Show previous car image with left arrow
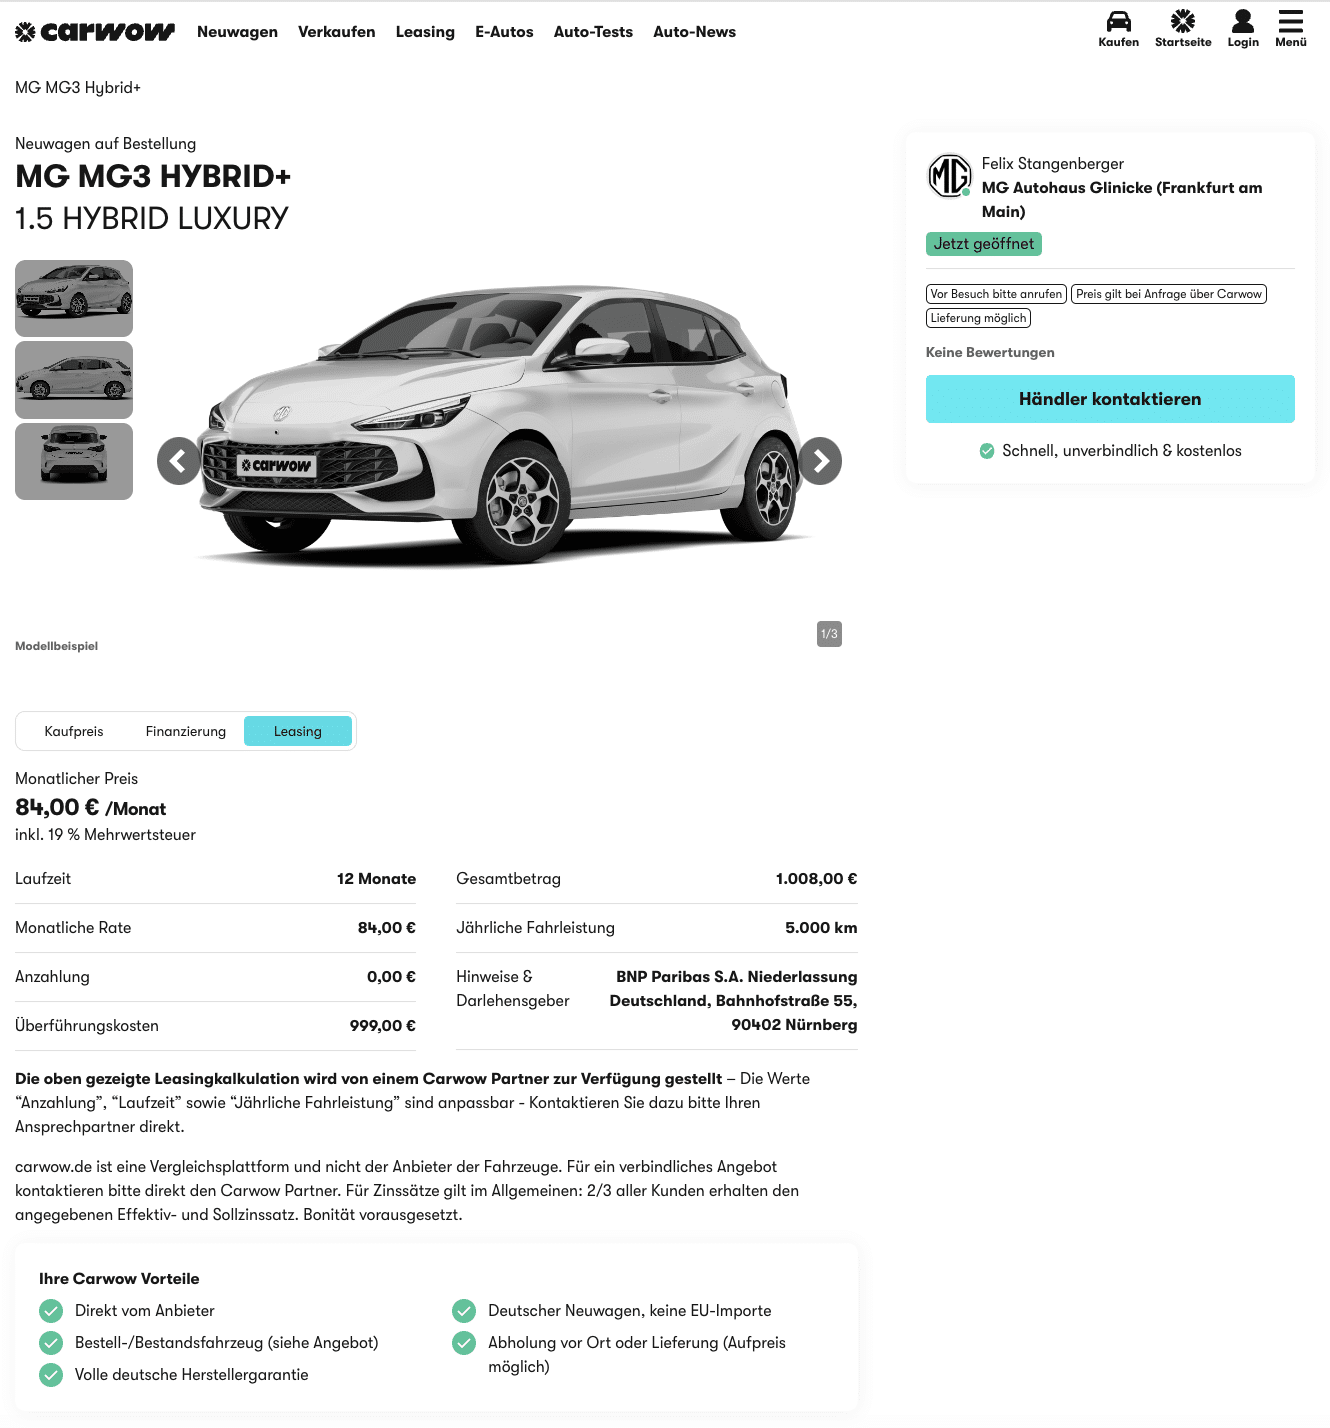 [179, 461]
